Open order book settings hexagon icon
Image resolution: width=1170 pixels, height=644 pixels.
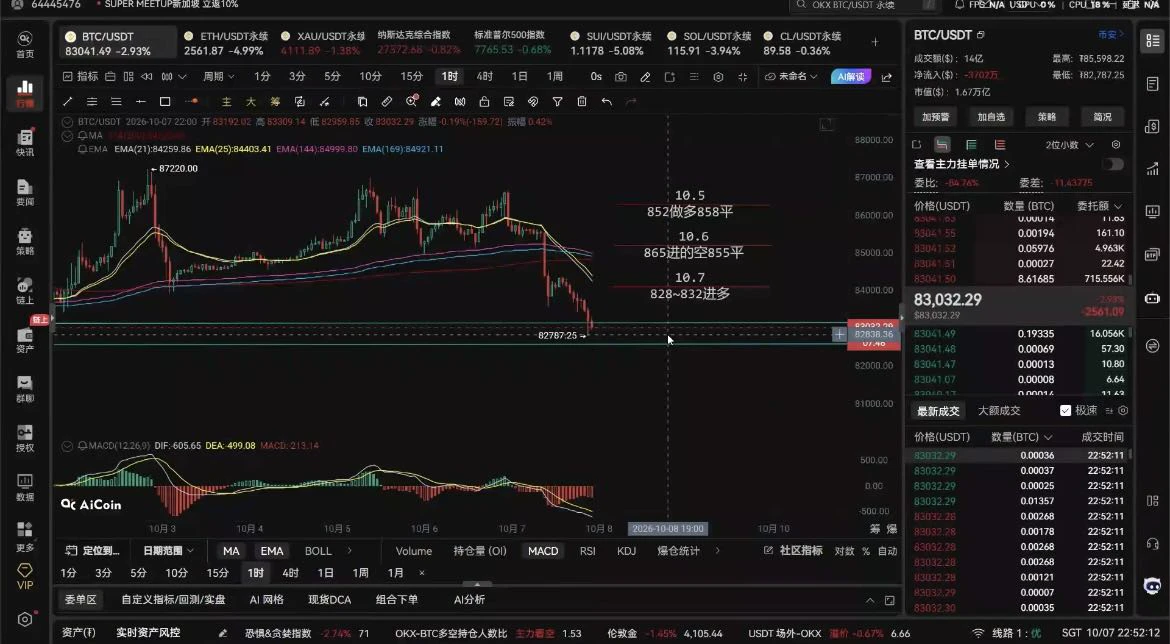(1116, 145)
